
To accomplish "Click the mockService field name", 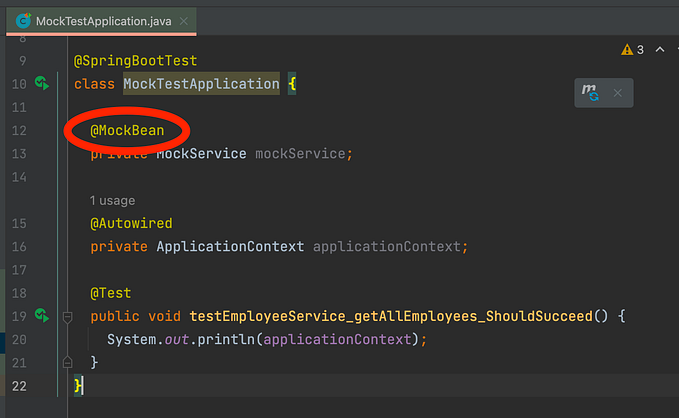I will tap(300, 154).
